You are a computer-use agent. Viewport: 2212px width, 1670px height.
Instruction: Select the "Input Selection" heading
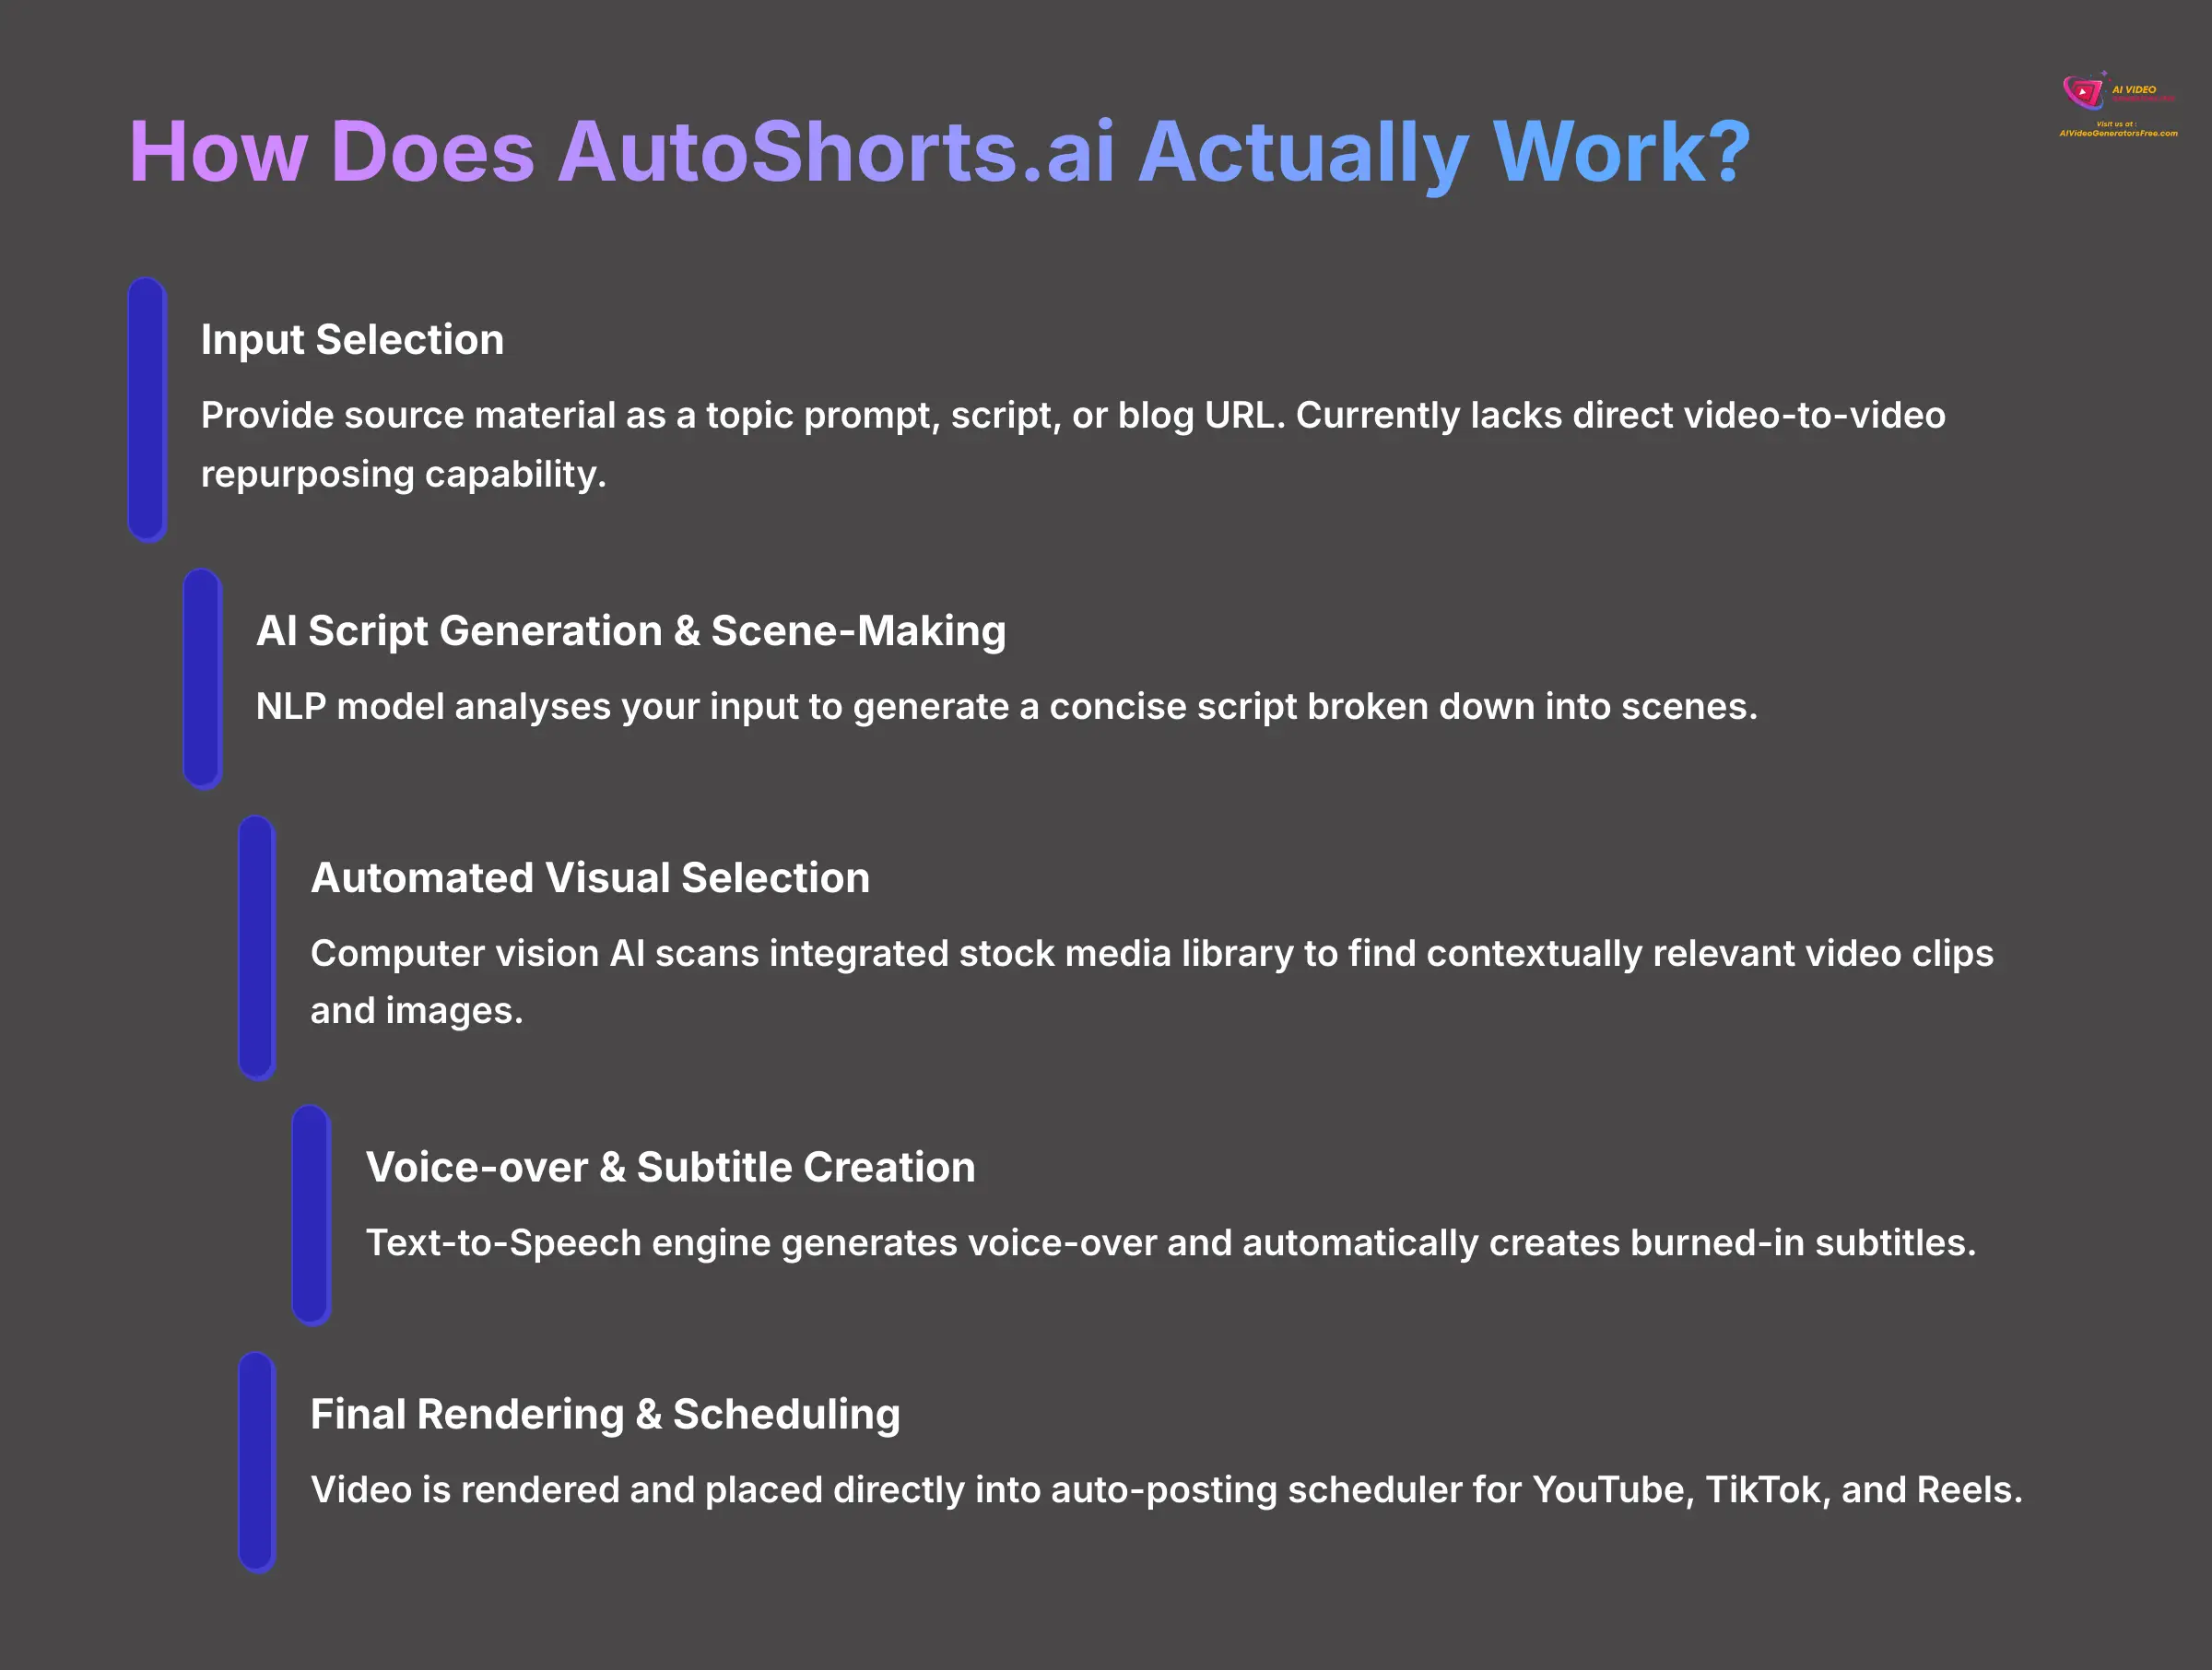pos(352,340)
